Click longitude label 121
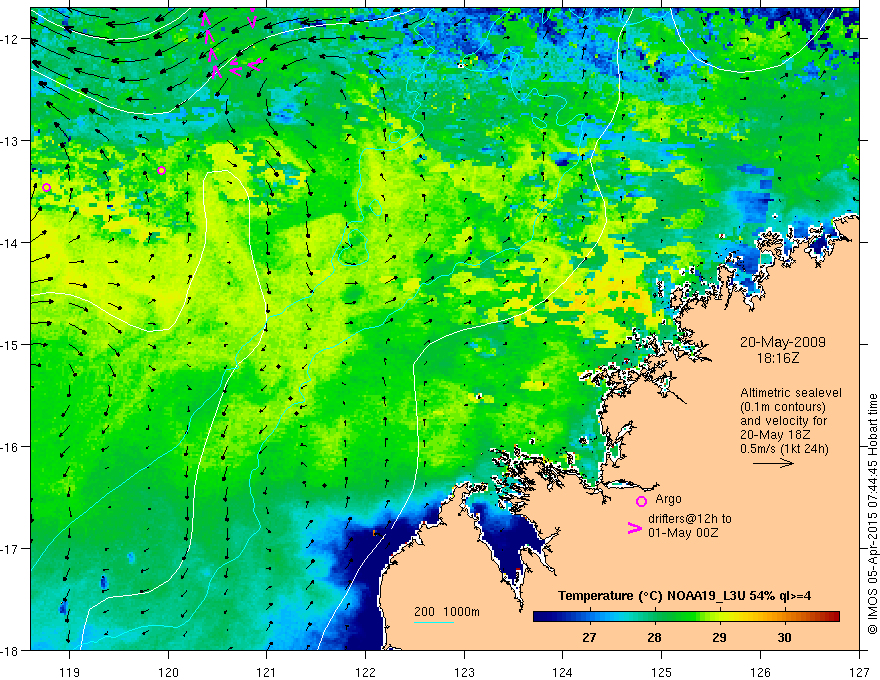 [x=267, y=672]
